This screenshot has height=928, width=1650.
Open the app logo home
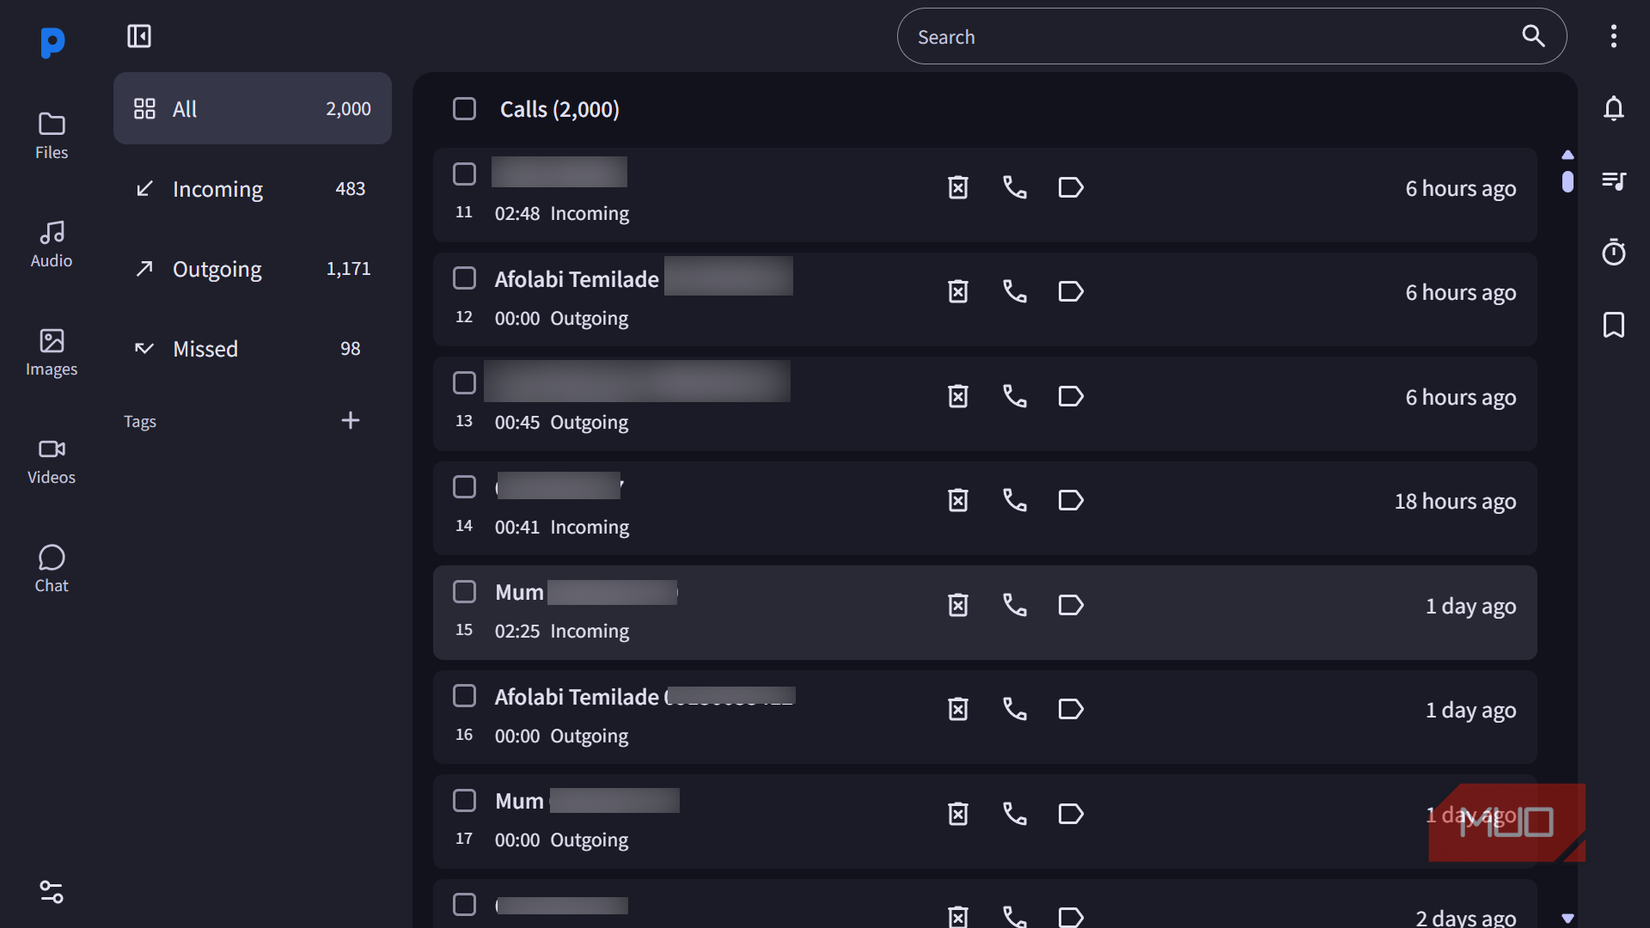(52, 42)
